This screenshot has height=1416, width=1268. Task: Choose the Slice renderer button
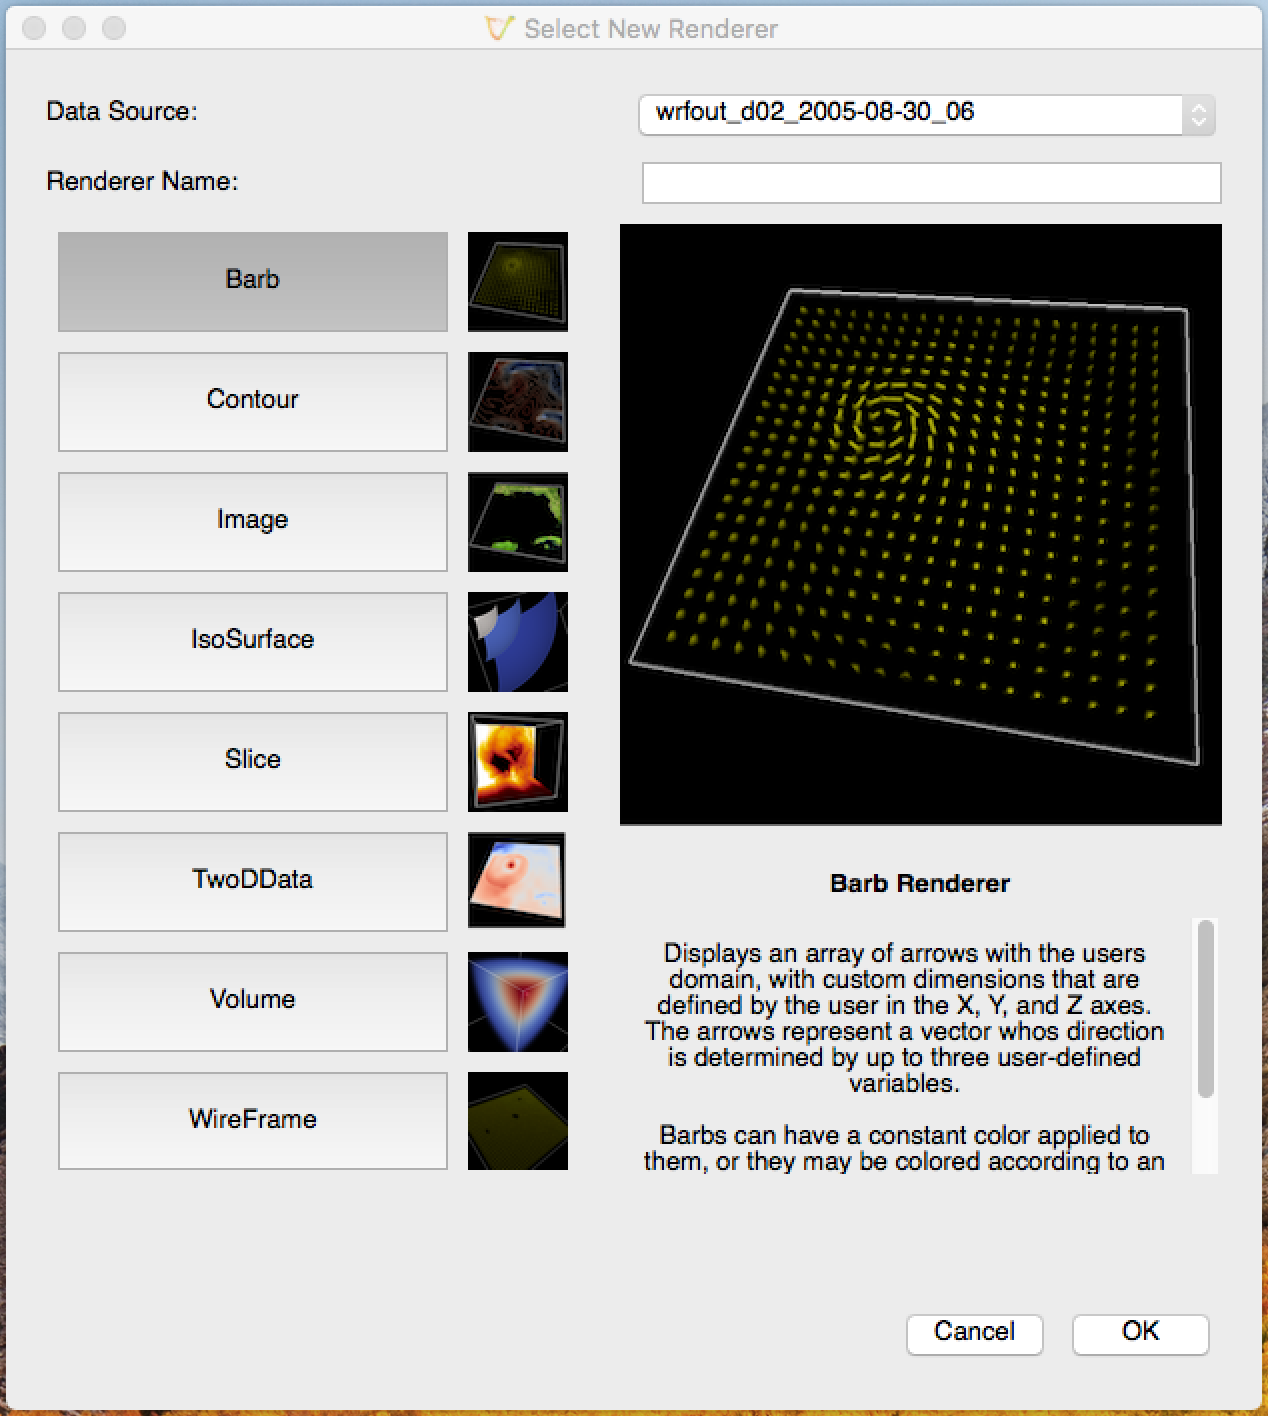(x=252, y=761)
